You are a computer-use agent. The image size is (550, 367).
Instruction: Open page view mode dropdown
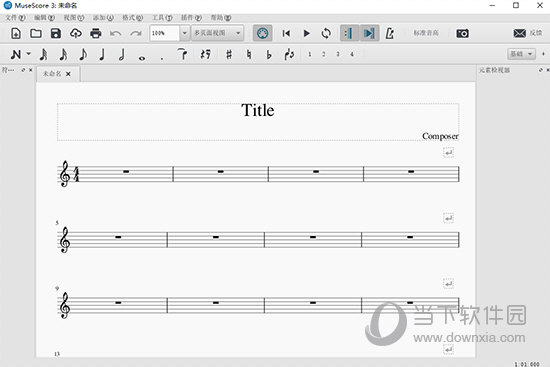[x=217, y=33]
